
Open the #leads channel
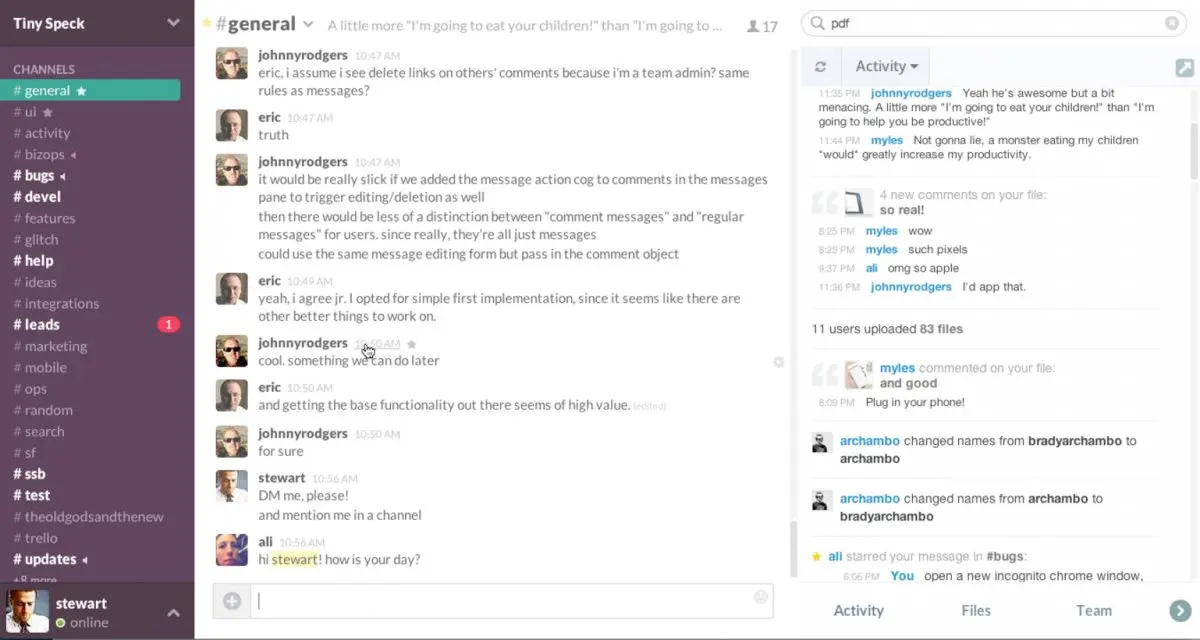pyautogui.click(x=42, y=324)
